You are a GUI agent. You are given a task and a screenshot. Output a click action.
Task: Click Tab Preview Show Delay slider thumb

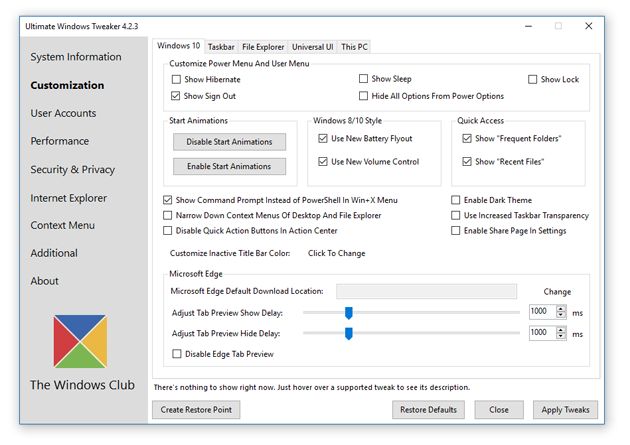coord(349,313)
